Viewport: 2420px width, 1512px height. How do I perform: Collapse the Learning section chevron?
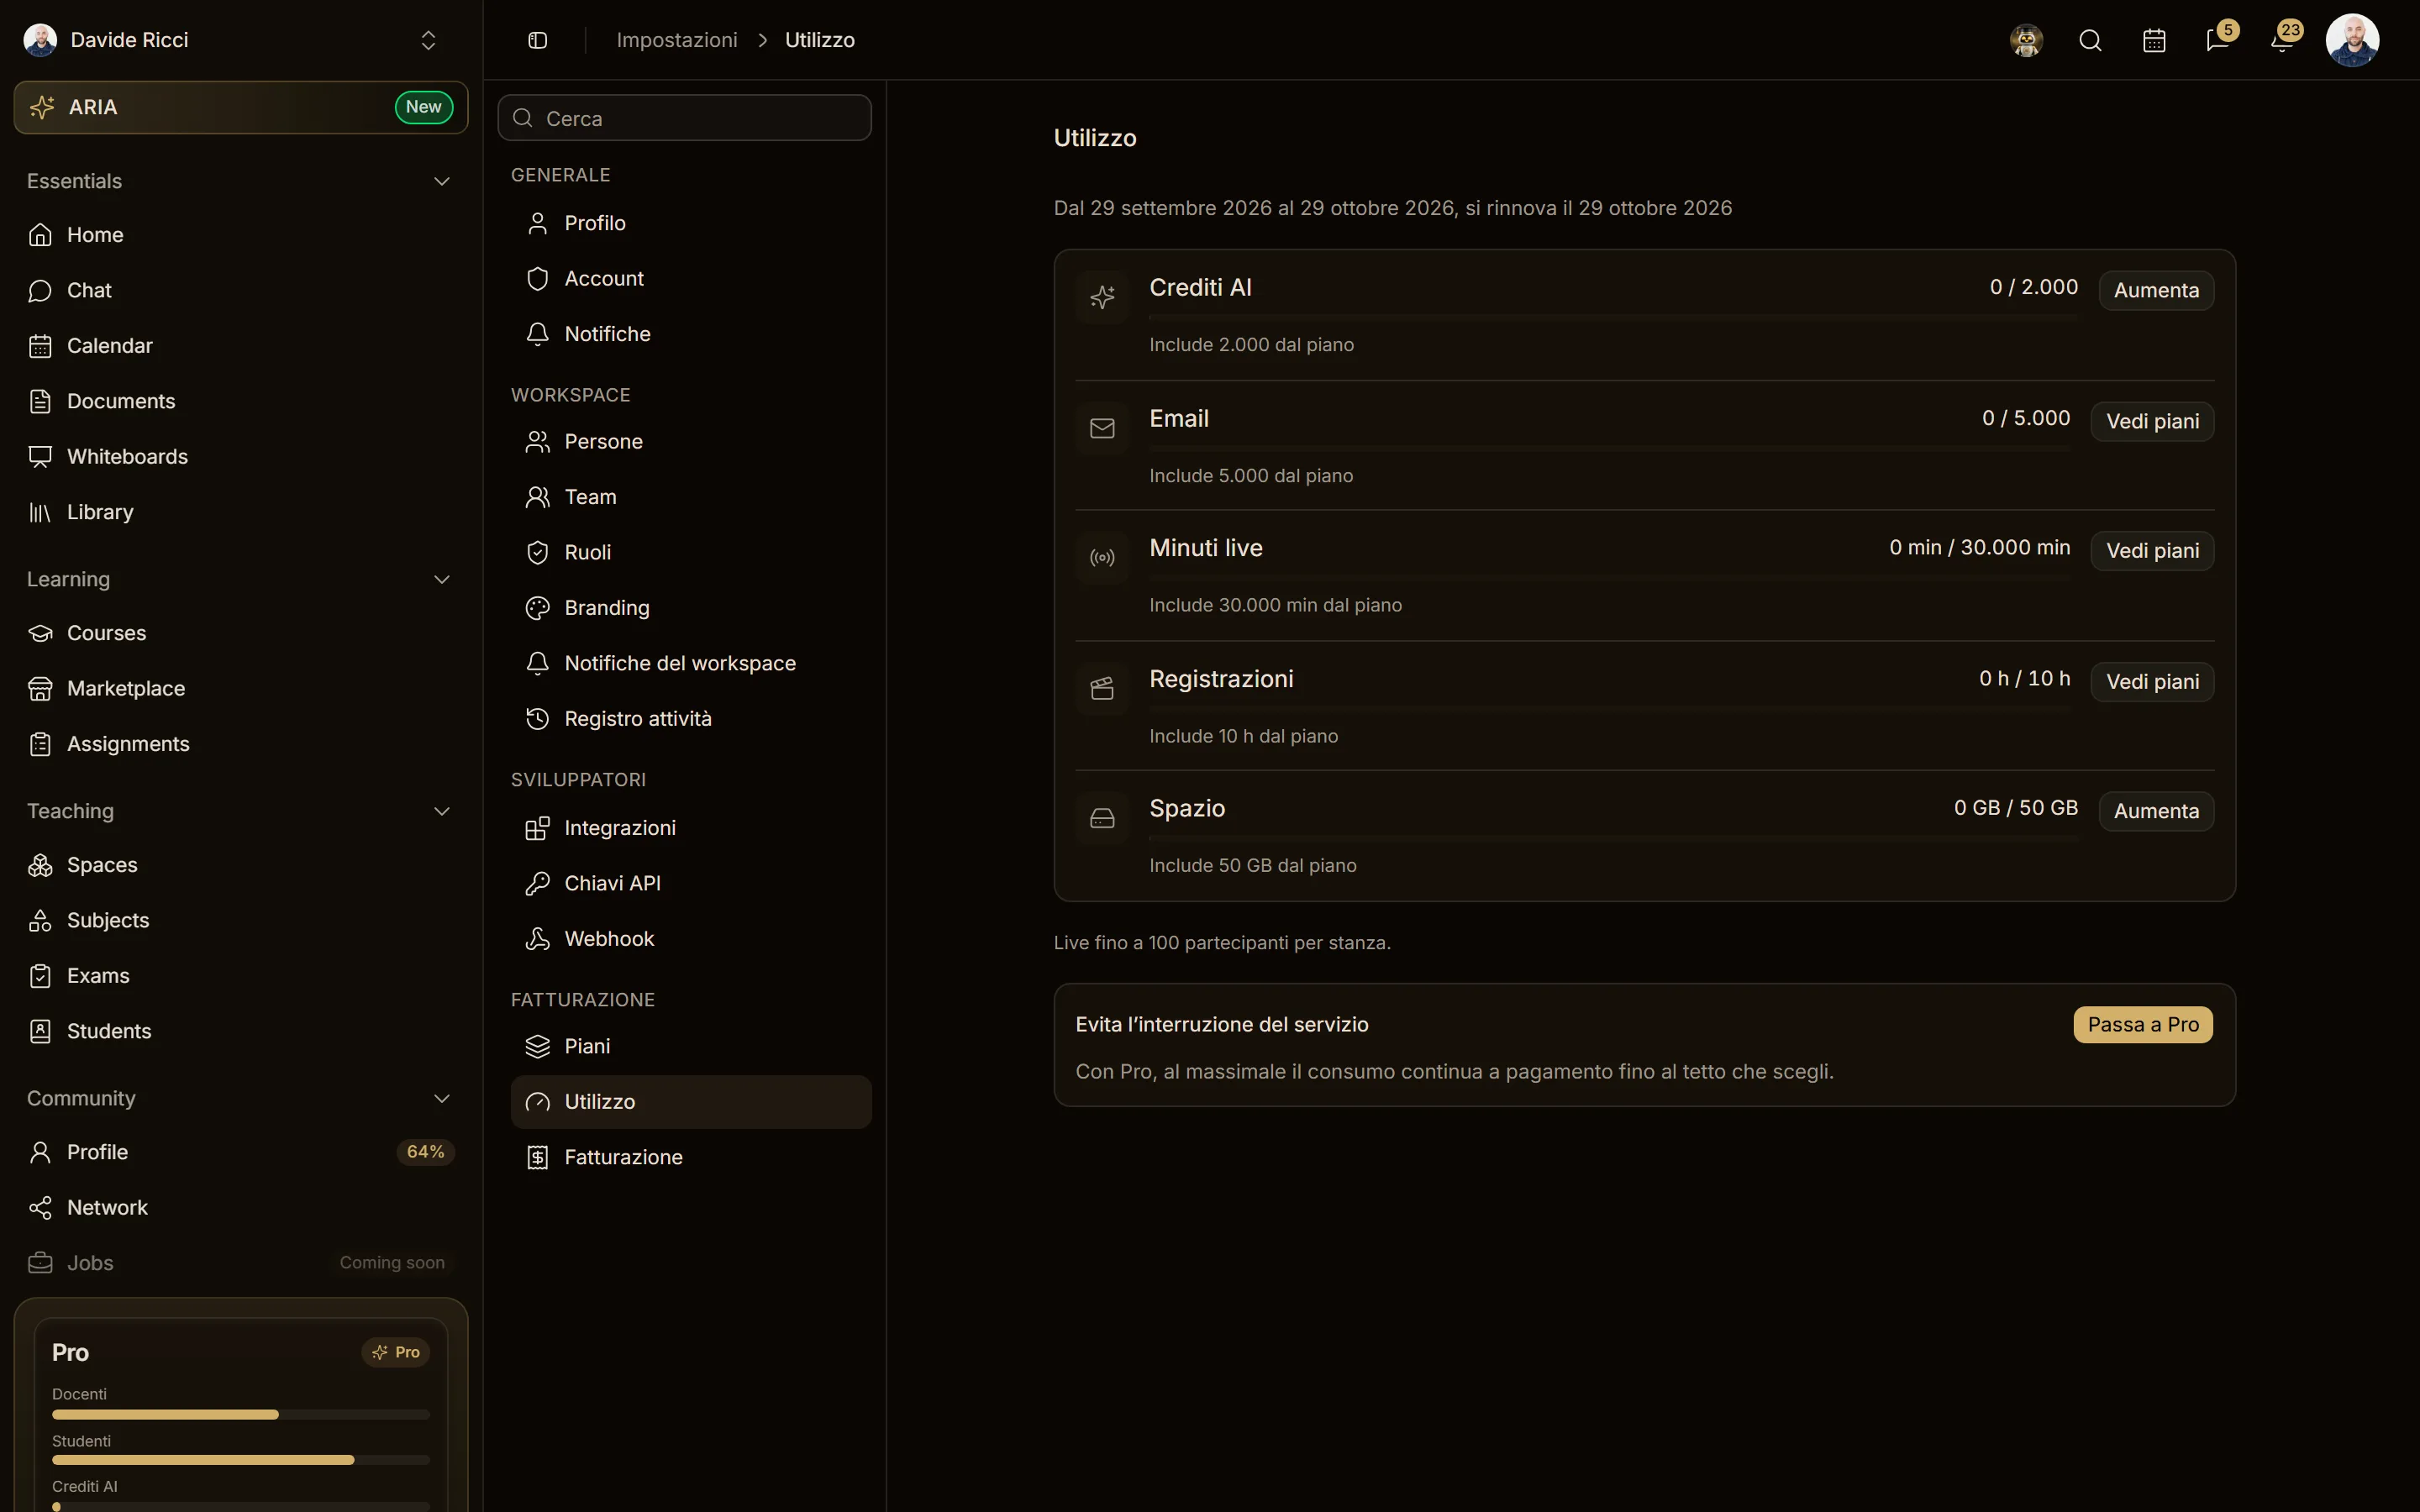441,580
